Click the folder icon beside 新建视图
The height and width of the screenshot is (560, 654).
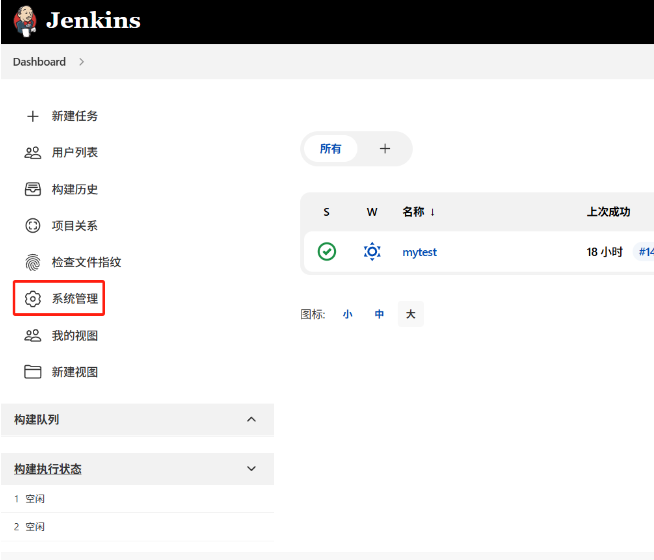click(33, 372)
